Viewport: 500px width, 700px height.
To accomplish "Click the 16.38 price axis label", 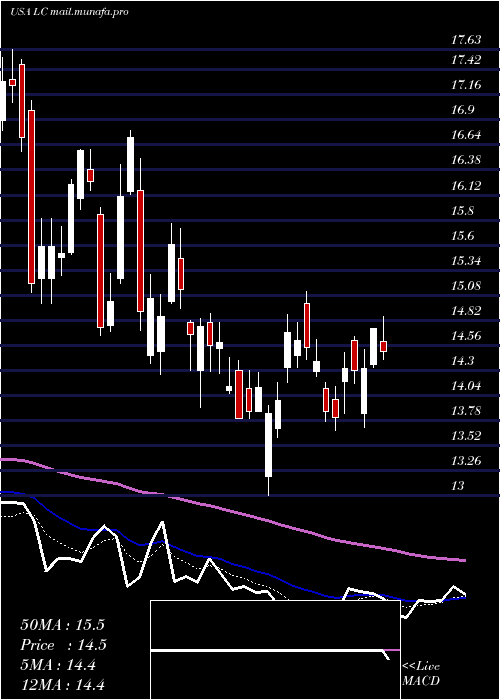I will tap(466, 160).
